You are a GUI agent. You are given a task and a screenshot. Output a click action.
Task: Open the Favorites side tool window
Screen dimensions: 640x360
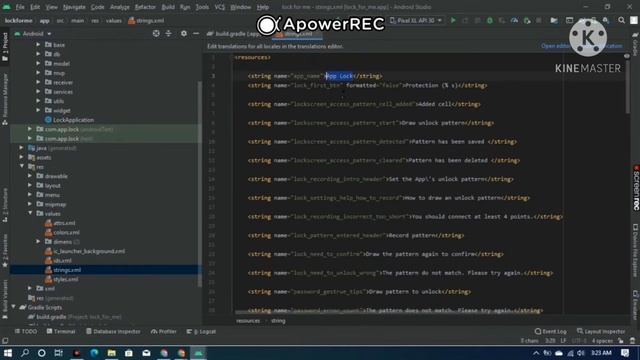coord(5,250)
